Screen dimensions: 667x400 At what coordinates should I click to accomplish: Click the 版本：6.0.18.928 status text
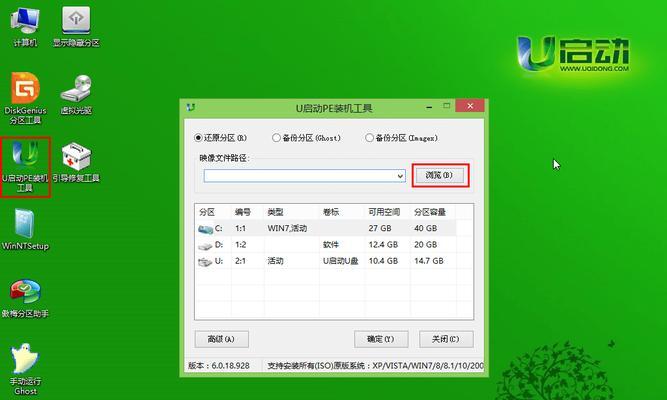click(x=219, y=366)
